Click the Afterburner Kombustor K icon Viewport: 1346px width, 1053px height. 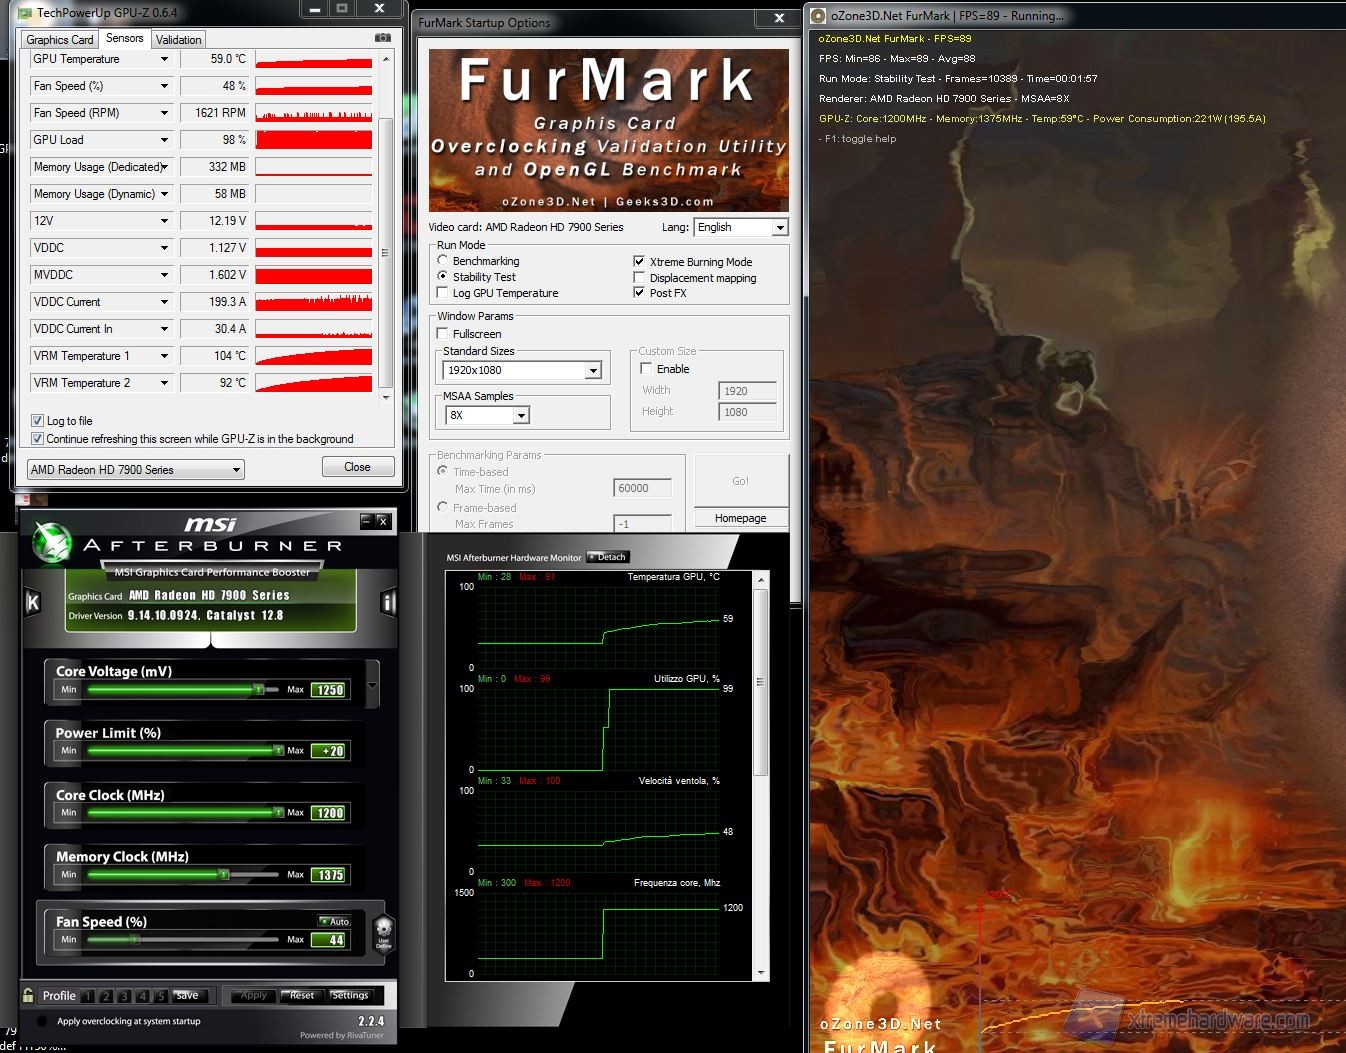(x=32, y=601)
